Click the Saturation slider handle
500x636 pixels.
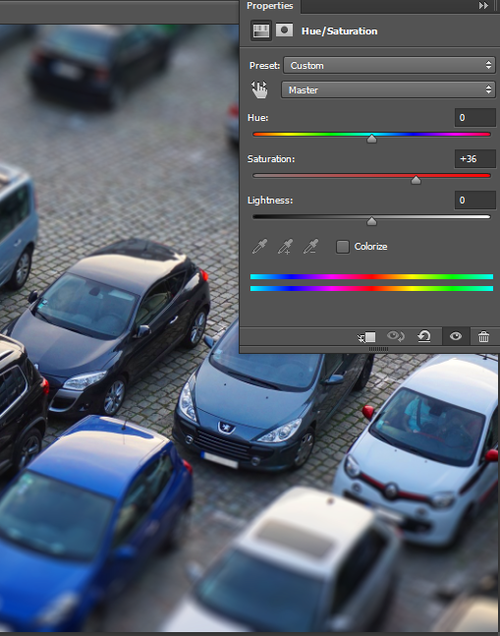[x=416, y=180]
